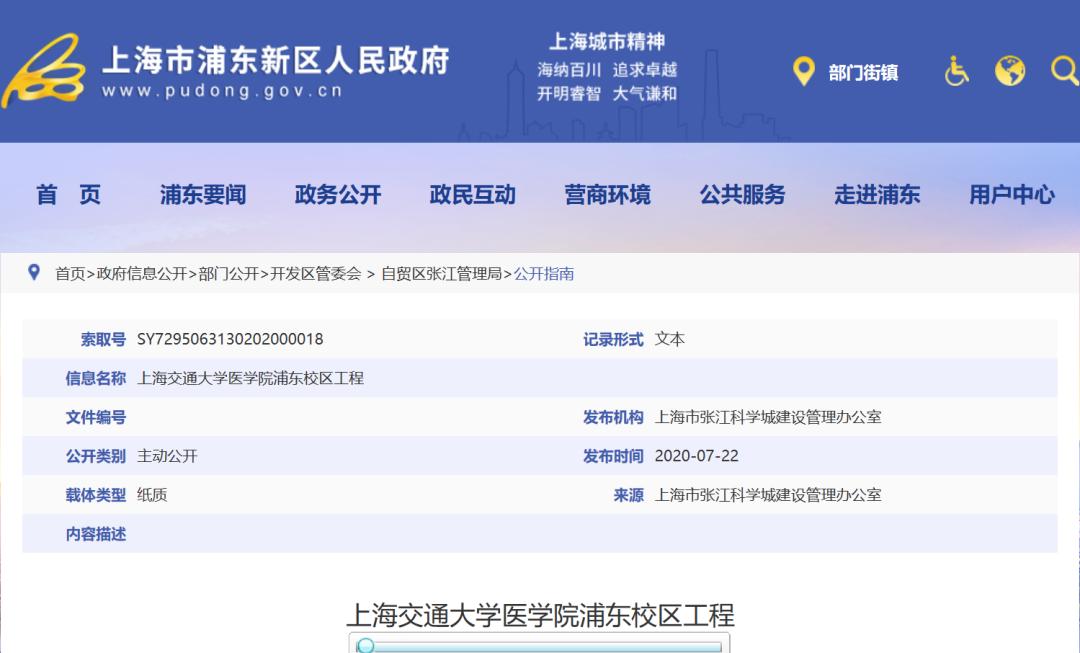The height and width of the screenshot is (653, 1080).
Task: Click the 来源 field label
Action: (628, 495)
